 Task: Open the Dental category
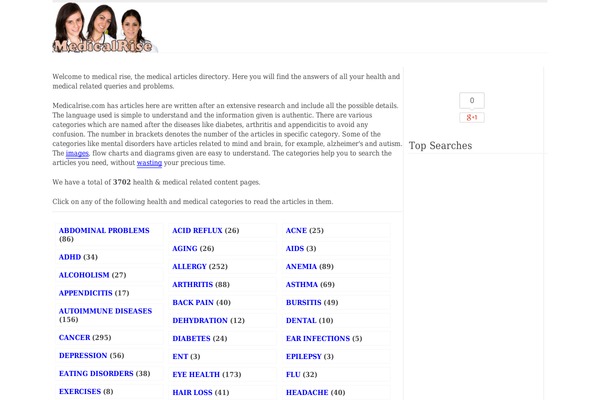click(301, 321)
